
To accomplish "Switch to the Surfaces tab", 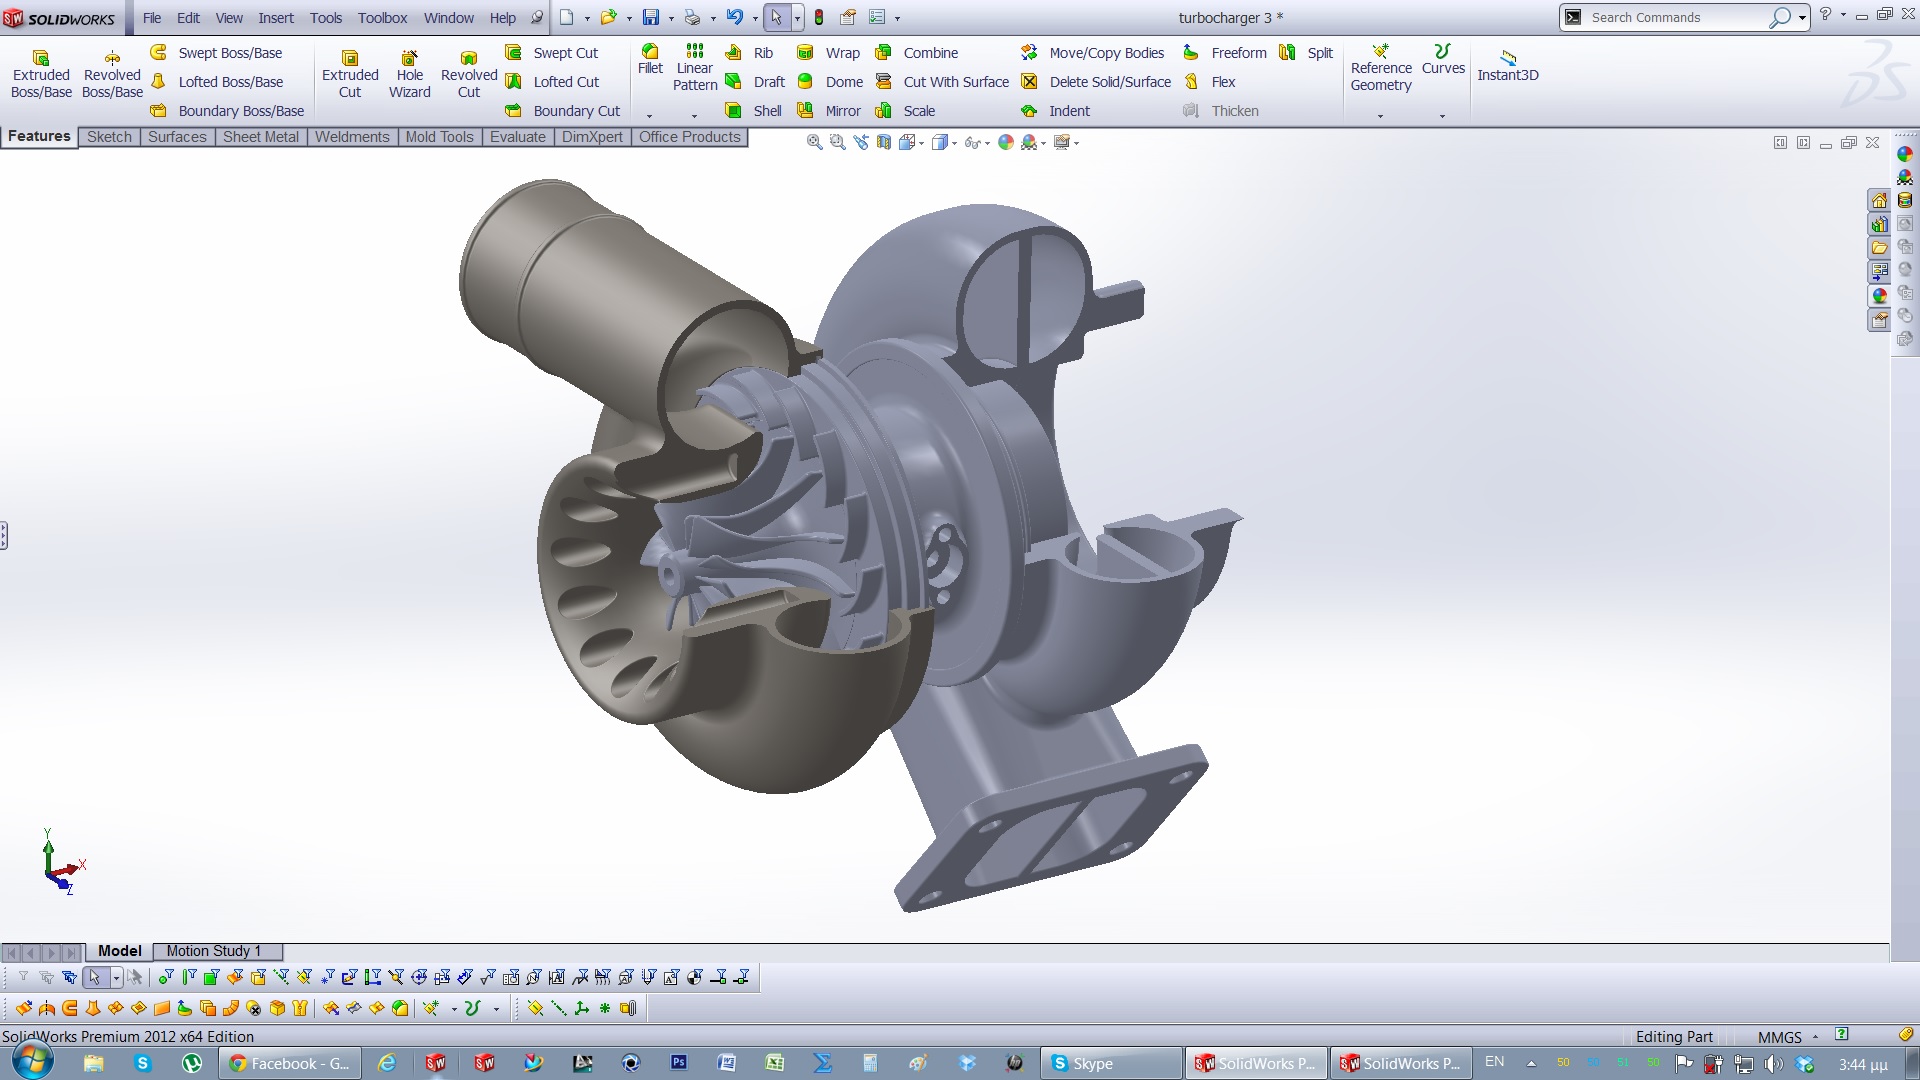I will pyautogui.click(x=176, y=137).
